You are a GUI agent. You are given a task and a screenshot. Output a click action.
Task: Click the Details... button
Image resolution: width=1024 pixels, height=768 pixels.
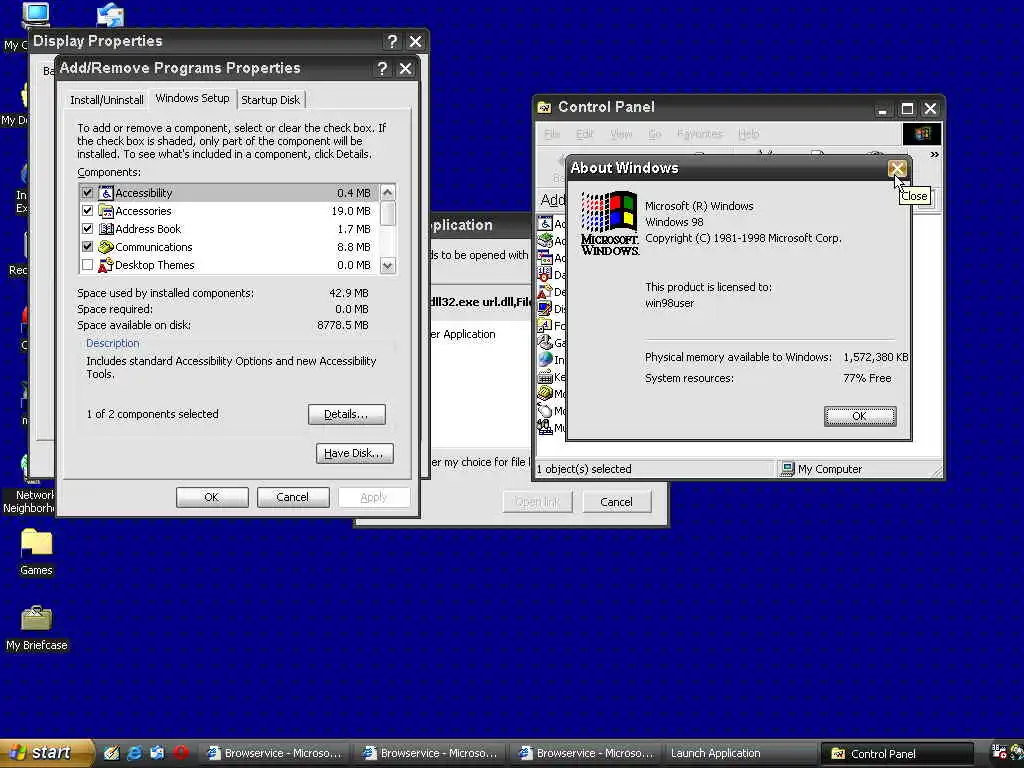[x=347, y=414]
